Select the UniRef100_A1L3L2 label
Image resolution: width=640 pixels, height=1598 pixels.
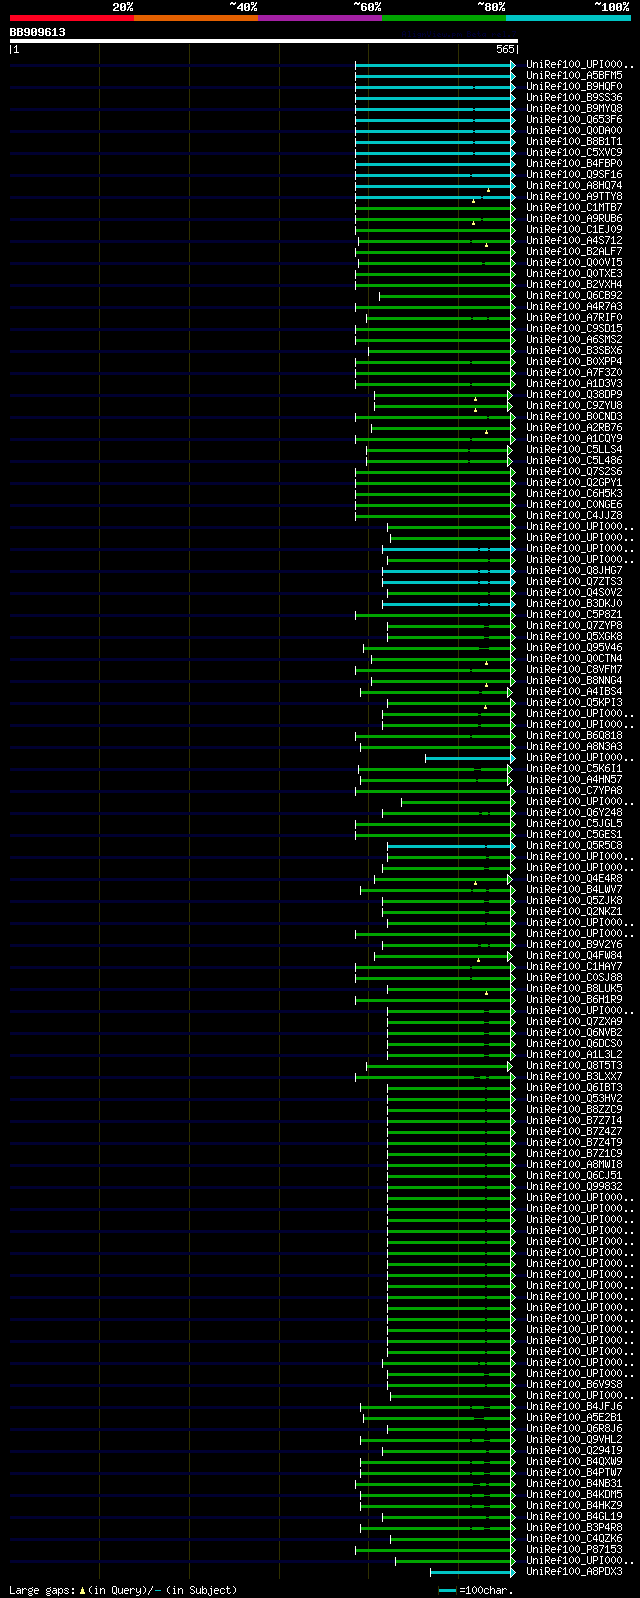(x=574, y=1055)
